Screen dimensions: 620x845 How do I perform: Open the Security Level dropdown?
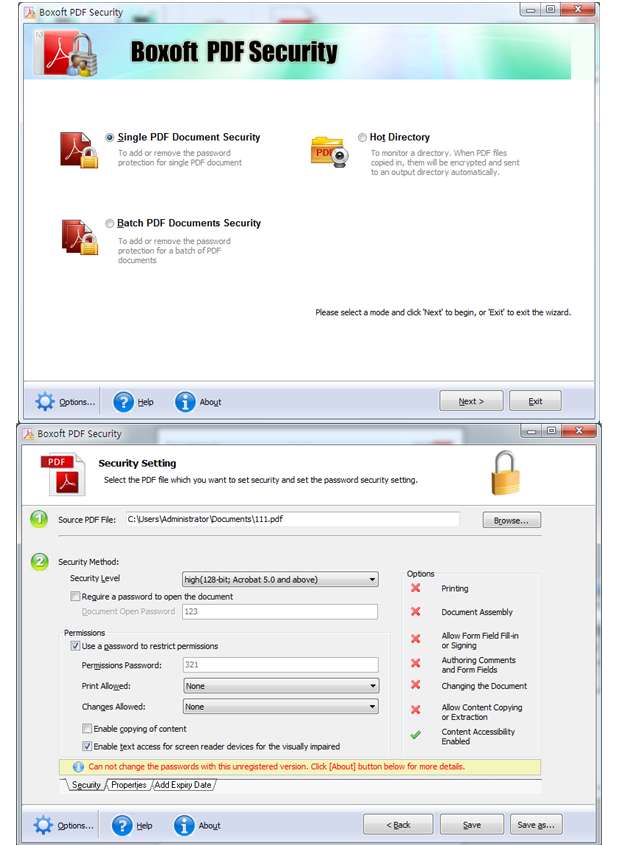coord(280,580)
